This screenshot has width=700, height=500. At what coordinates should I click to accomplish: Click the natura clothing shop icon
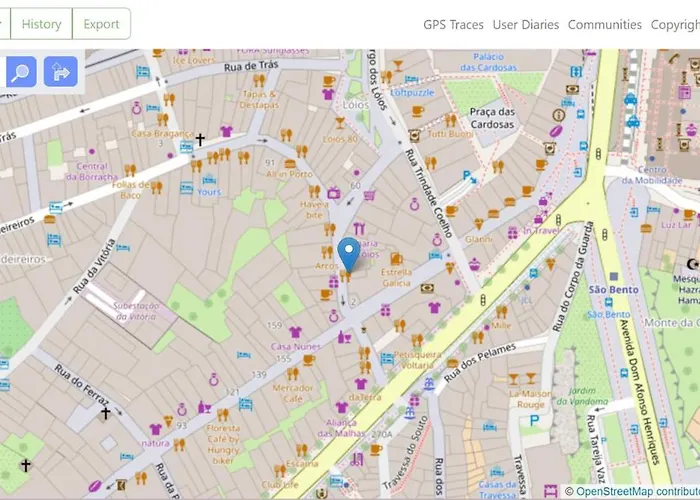(155, 429)
